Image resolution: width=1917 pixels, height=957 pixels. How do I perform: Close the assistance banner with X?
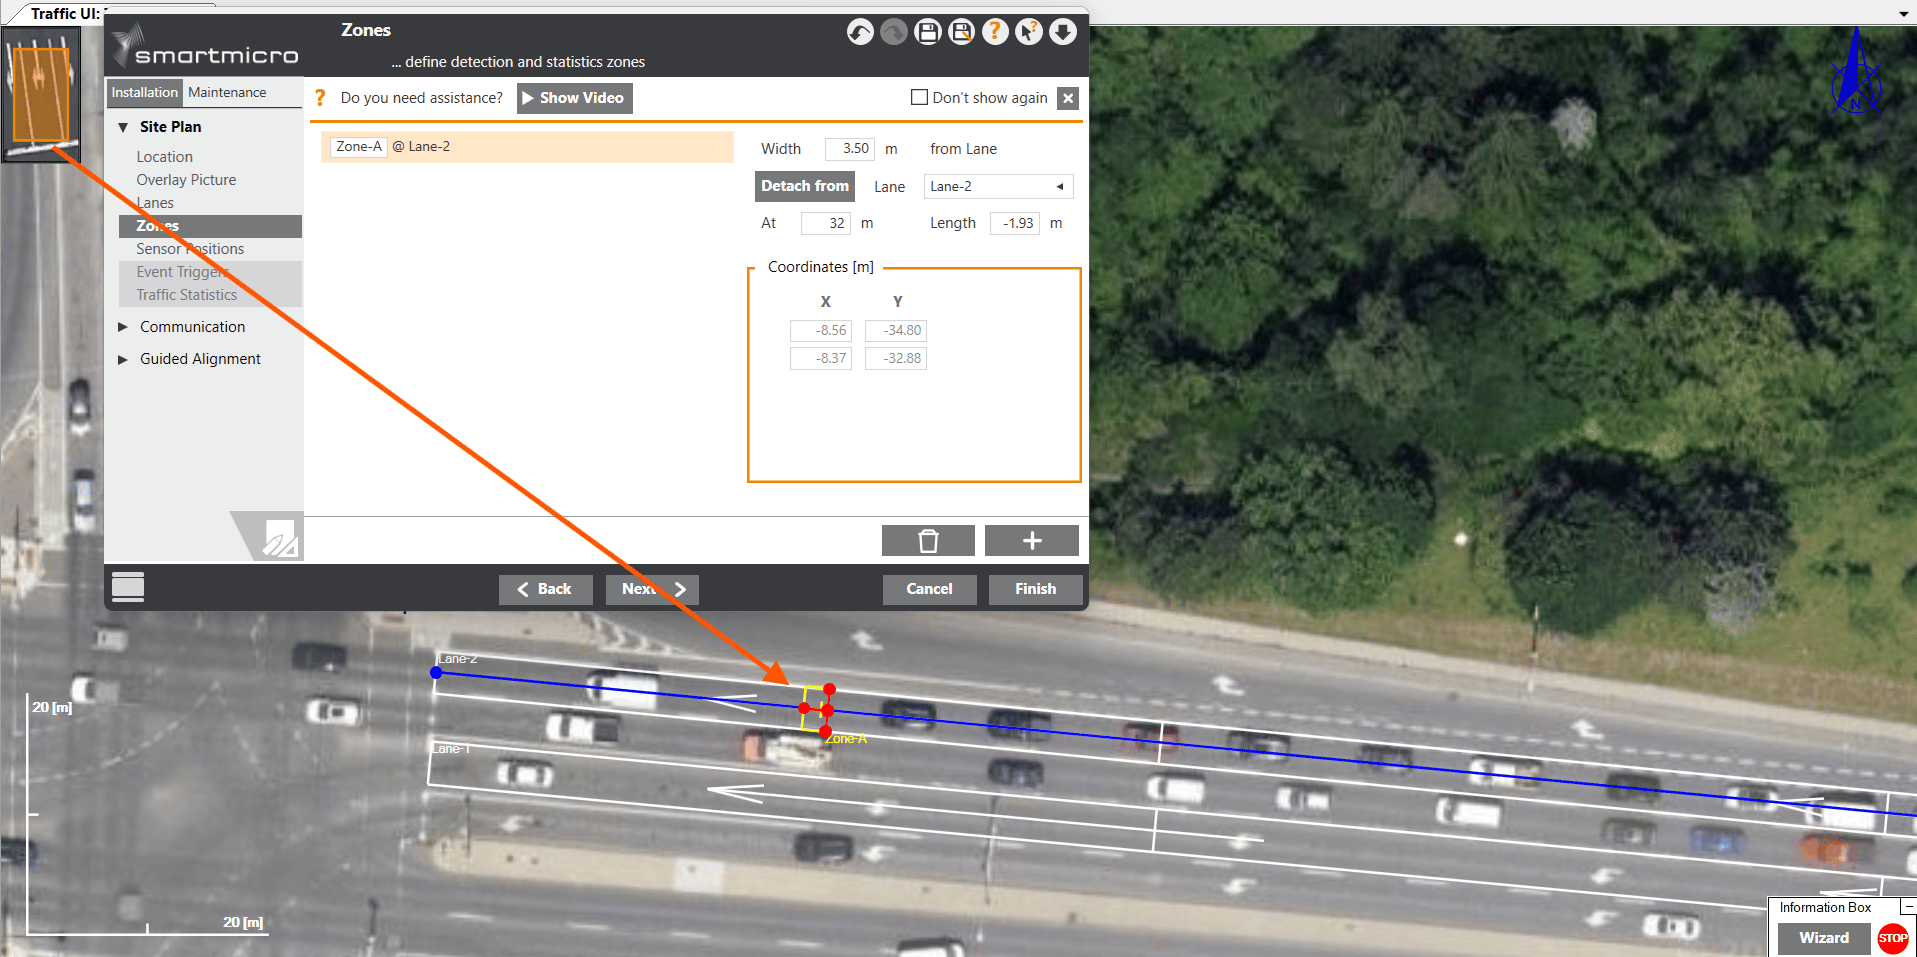pos(1068,98)
